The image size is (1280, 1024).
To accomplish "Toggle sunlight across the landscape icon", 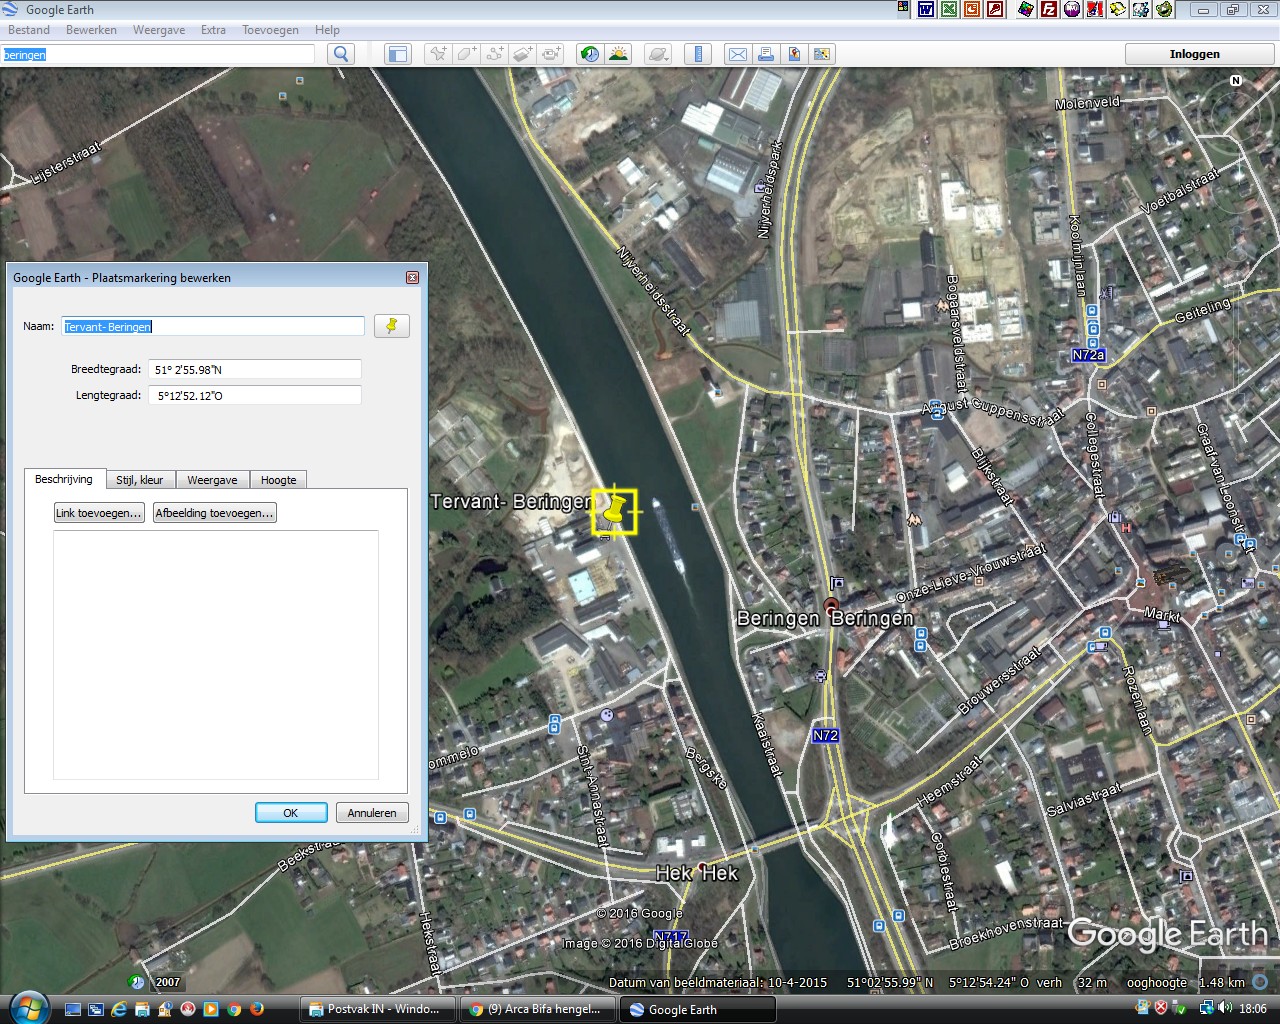I will [619, 54].
